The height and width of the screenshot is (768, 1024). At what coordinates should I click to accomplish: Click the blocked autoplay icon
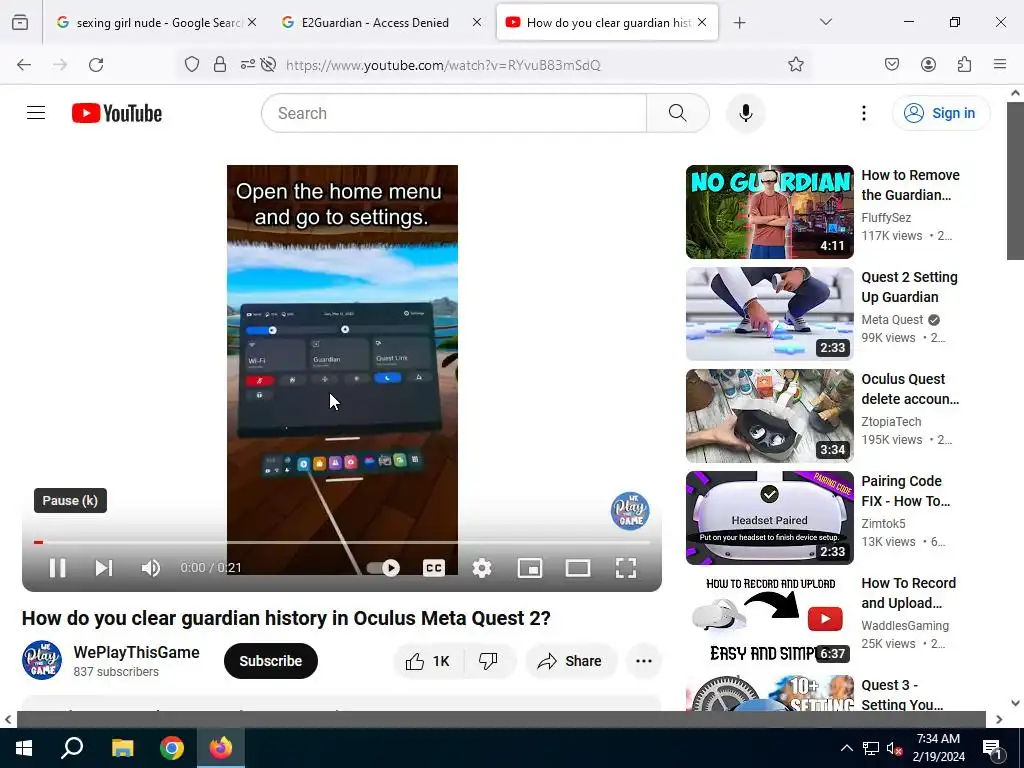268,64
